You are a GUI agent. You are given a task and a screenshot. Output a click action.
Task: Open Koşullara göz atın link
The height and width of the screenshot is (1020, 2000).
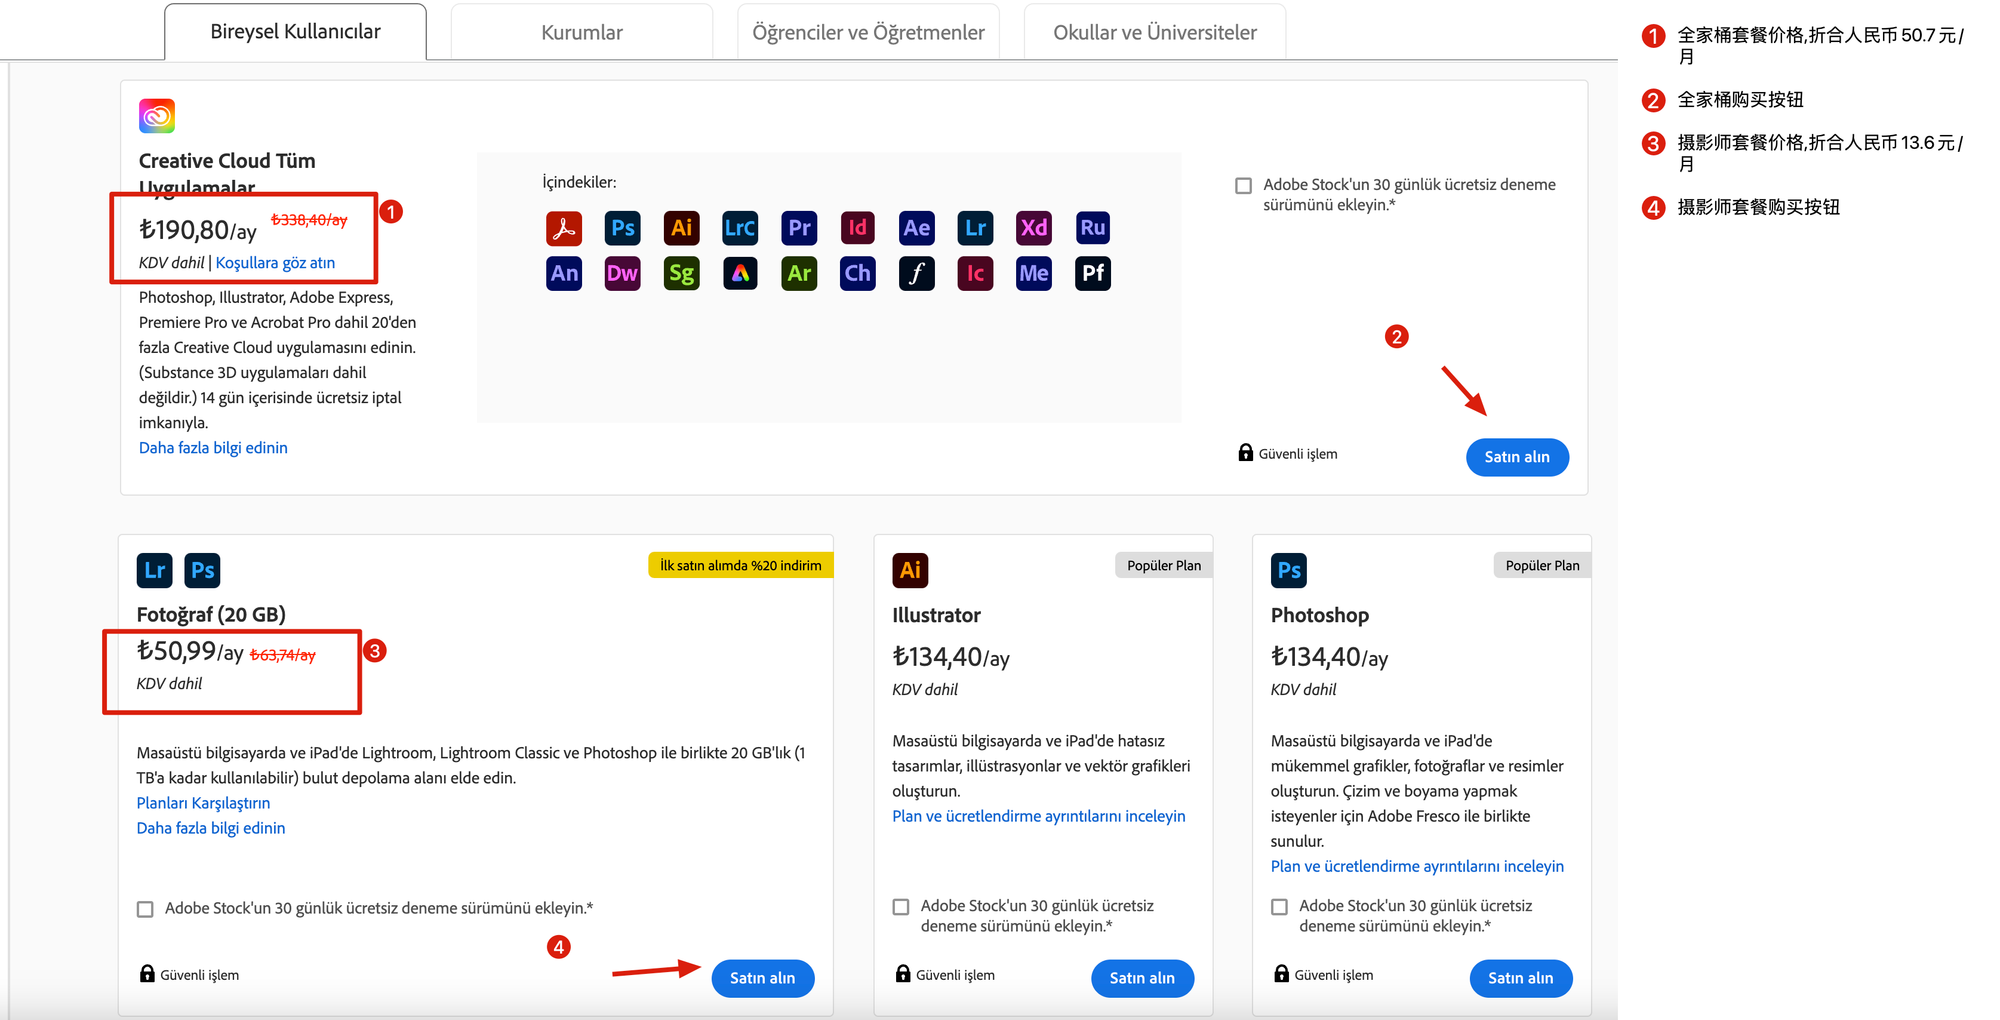coord(275,263)
